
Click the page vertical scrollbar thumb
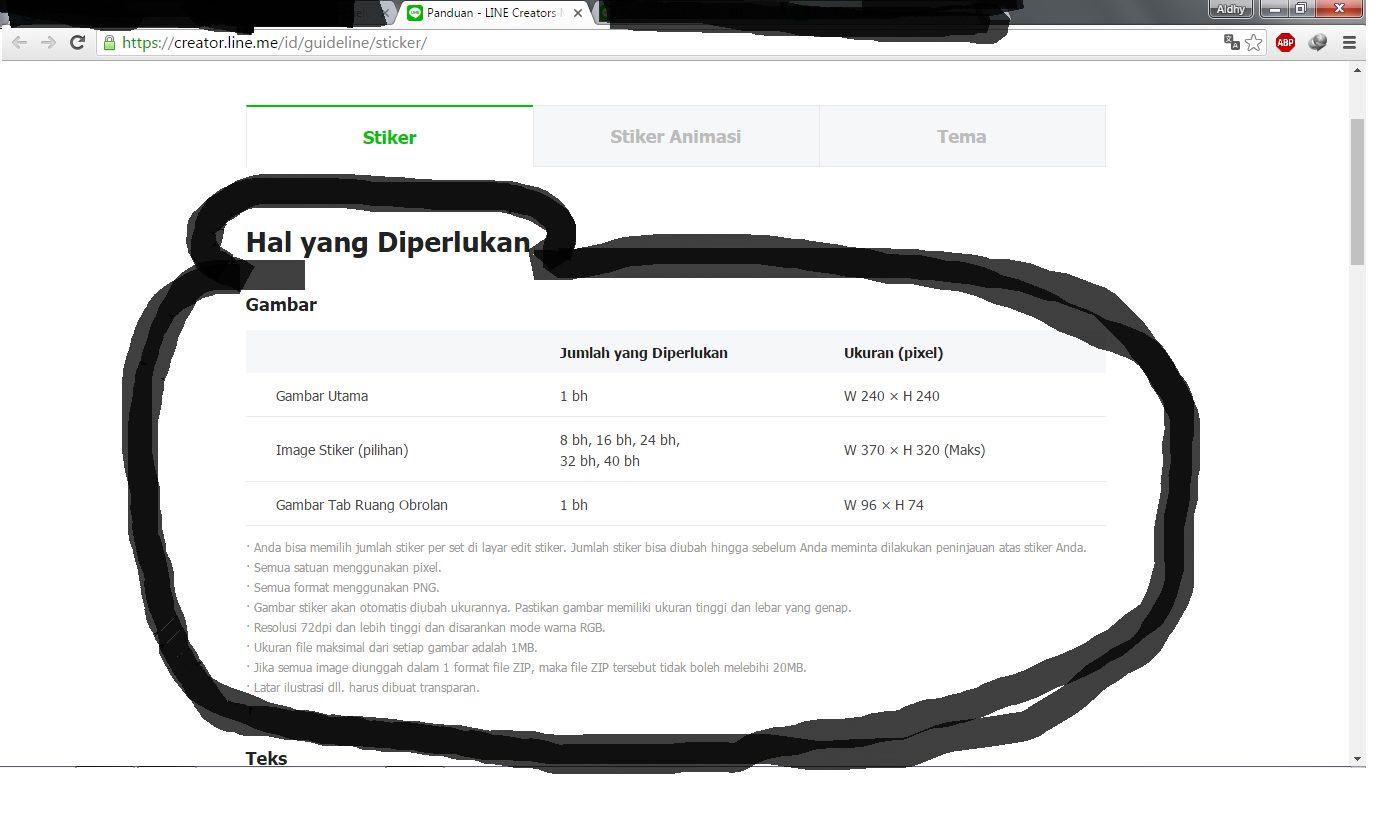click(x=1357, y=191)
